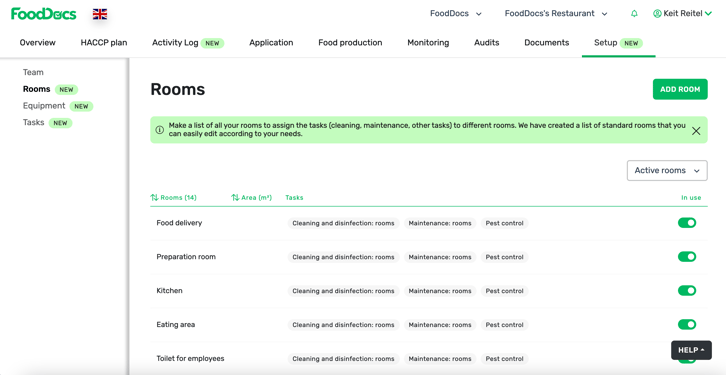Go to the Audits tab
The width and height of the screenshot is (726, 375).
[x=487, y=43]
